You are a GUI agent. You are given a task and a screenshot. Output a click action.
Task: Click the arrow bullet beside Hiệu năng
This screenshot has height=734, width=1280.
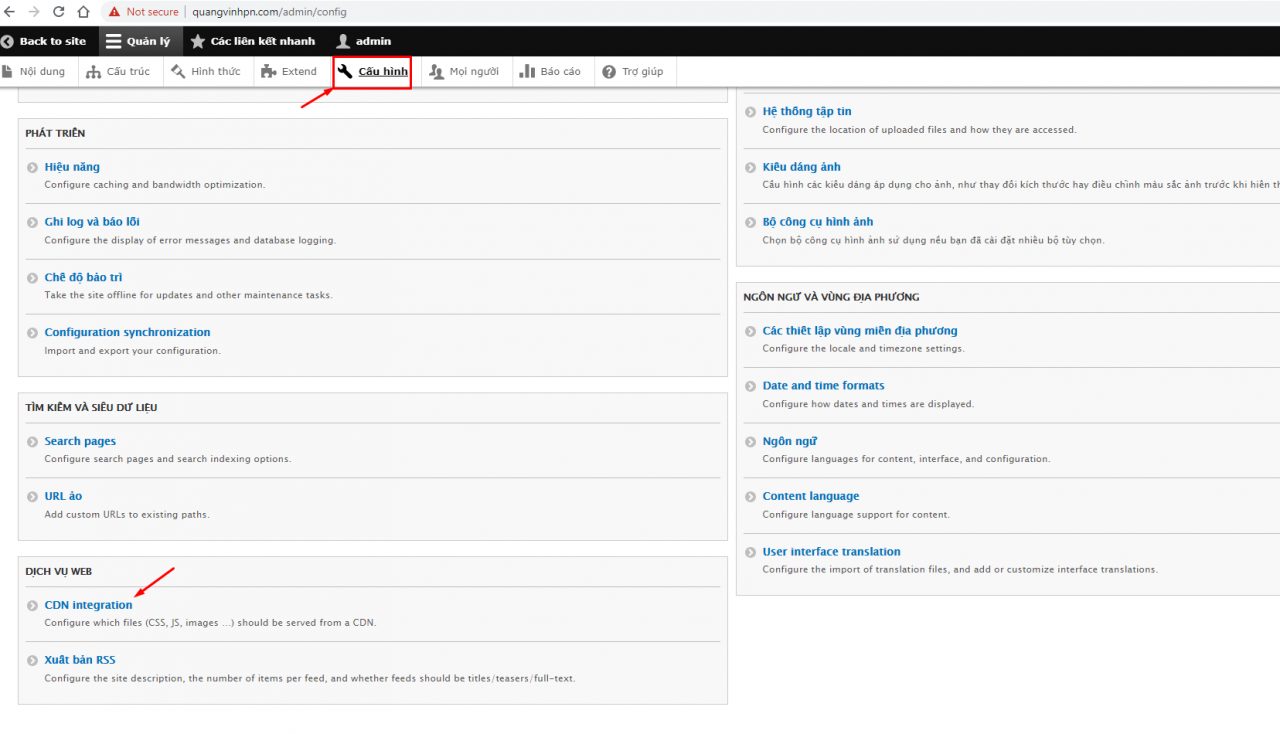pyautogui.click(x=33, y=168)
